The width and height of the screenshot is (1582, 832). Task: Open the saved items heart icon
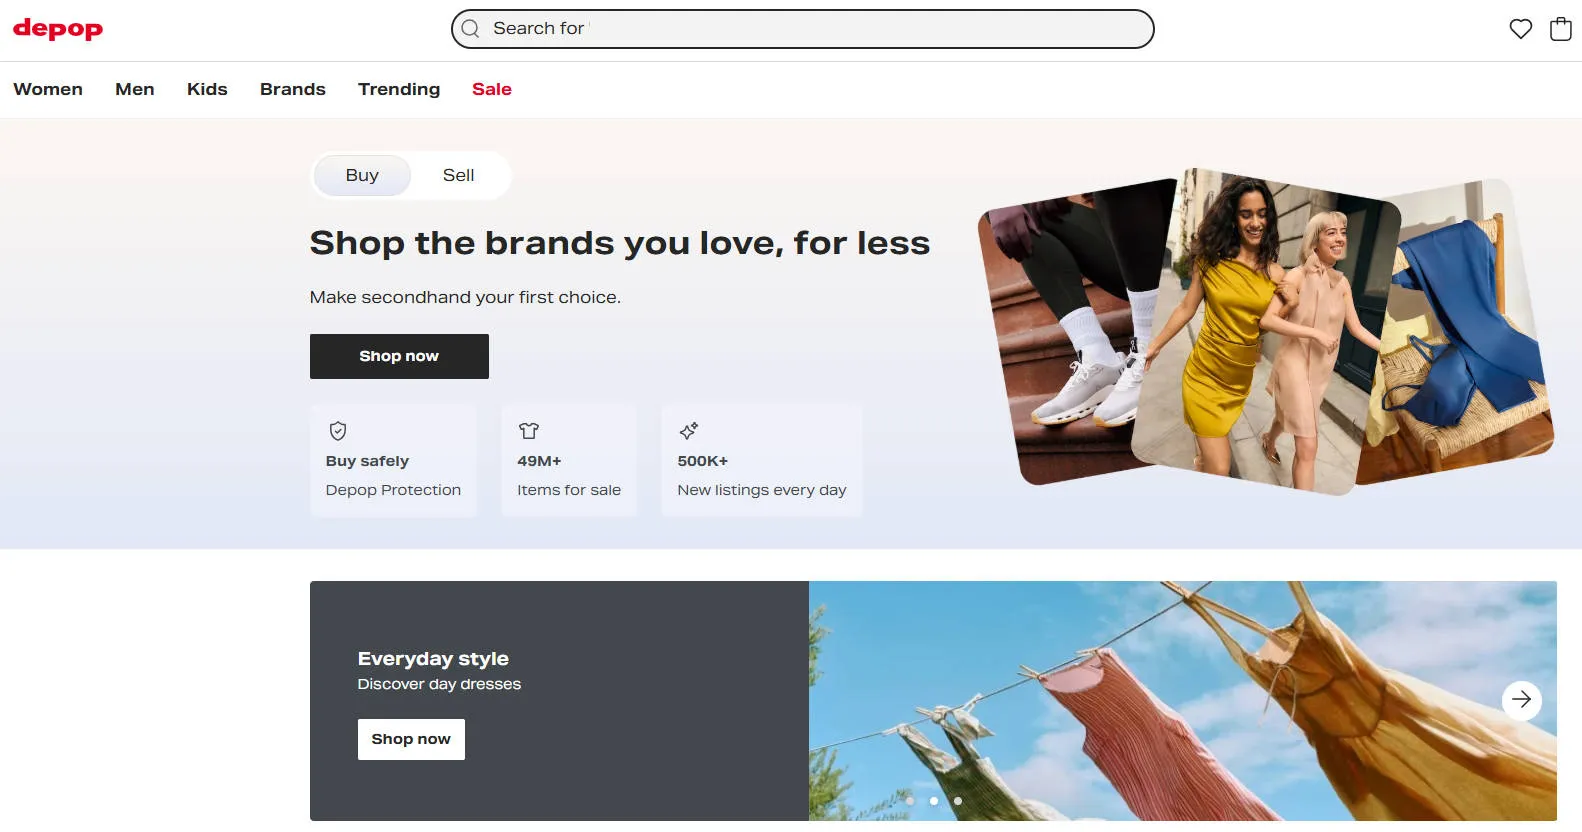[x=1520, y=29]
